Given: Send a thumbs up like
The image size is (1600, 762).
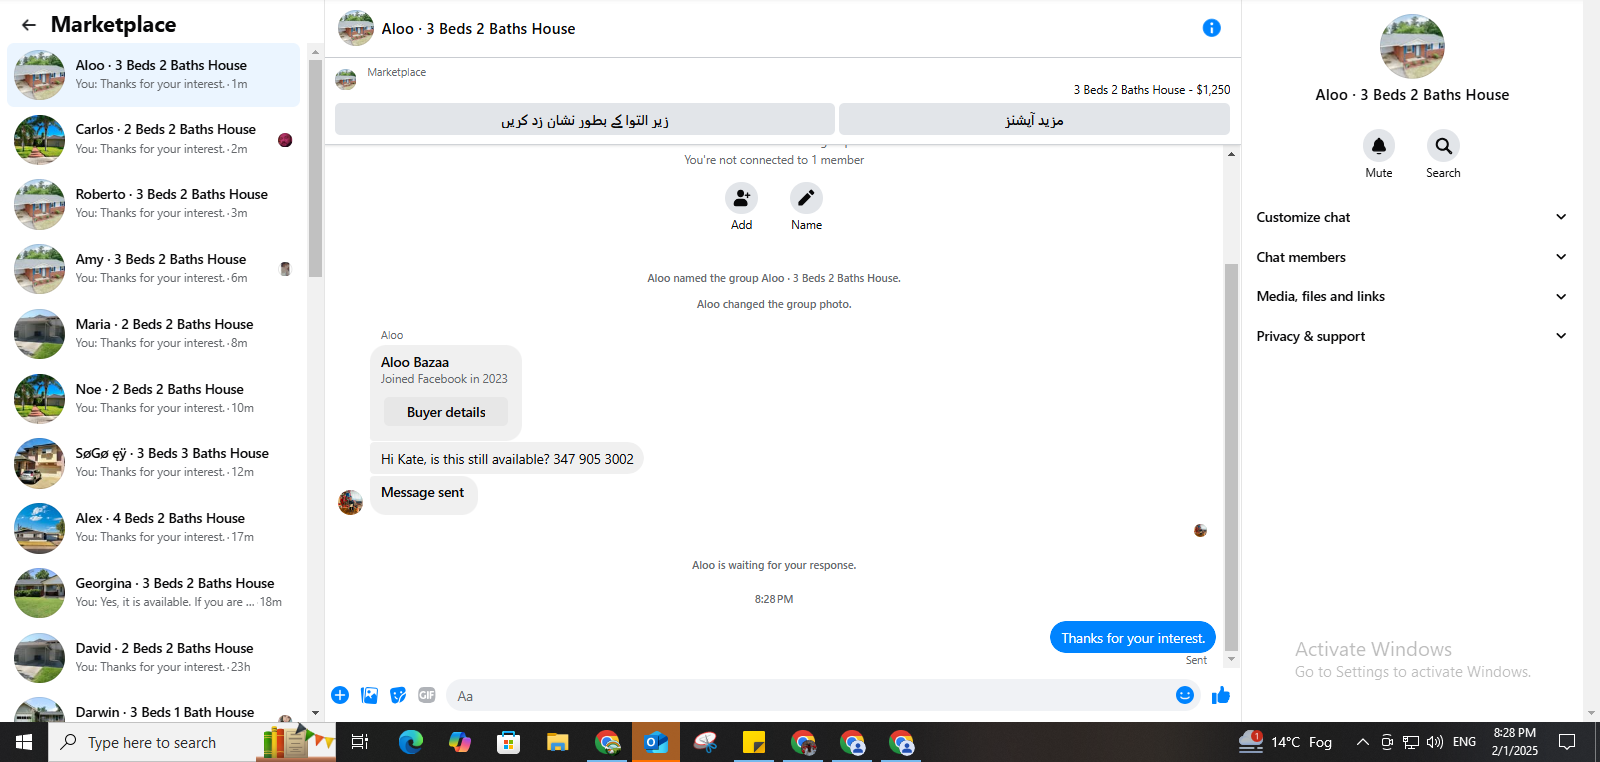Looking at the screenshot, I should click(1221, 695).
